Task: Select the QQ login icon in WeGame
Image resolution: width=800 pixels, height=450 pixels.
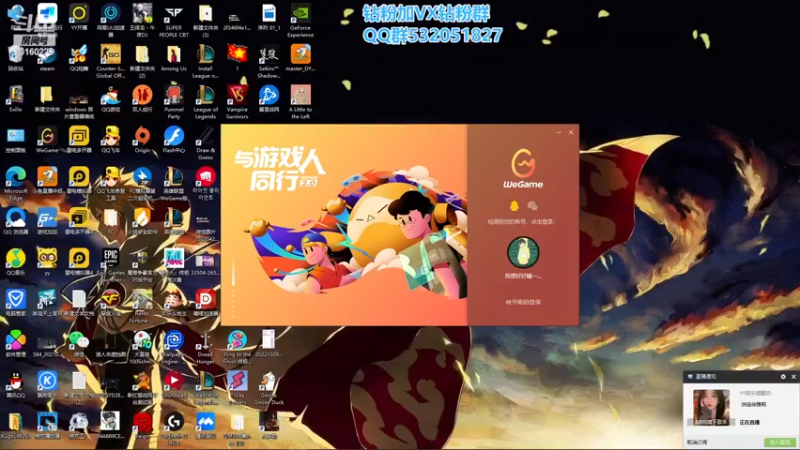Action: click(514, 206)
